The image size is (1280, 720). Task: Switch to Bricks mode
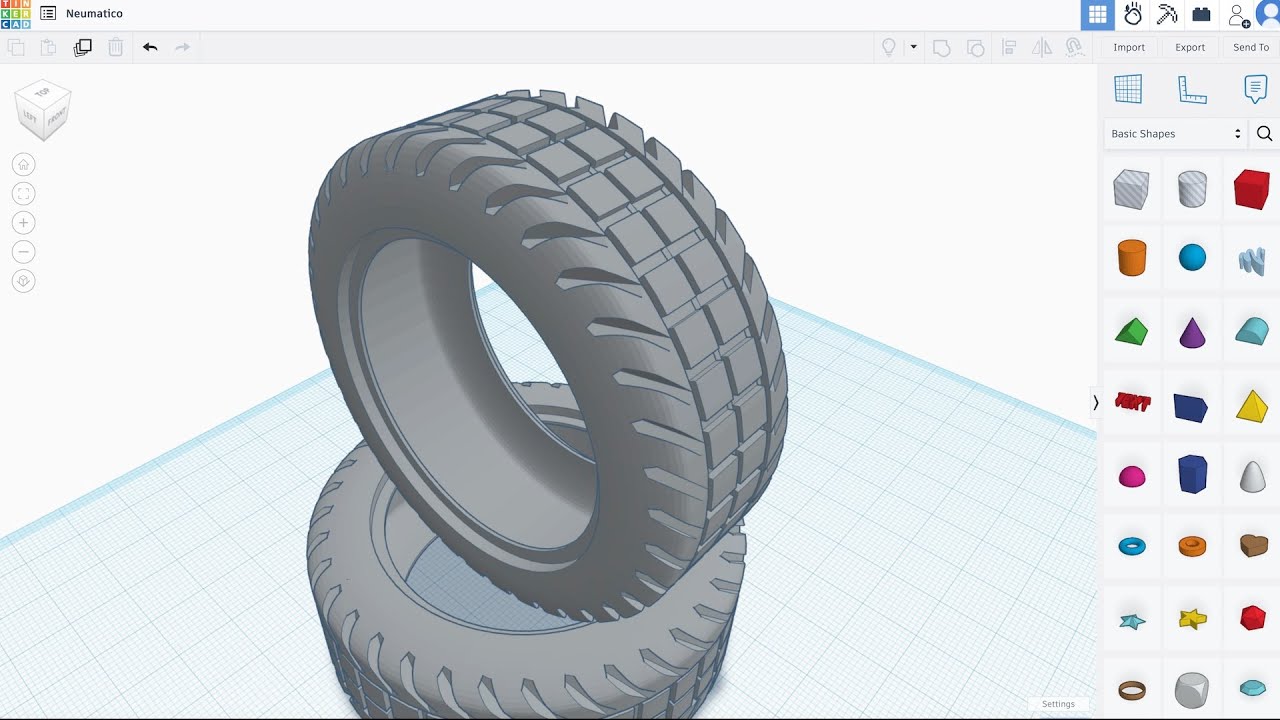[1201, 15]
